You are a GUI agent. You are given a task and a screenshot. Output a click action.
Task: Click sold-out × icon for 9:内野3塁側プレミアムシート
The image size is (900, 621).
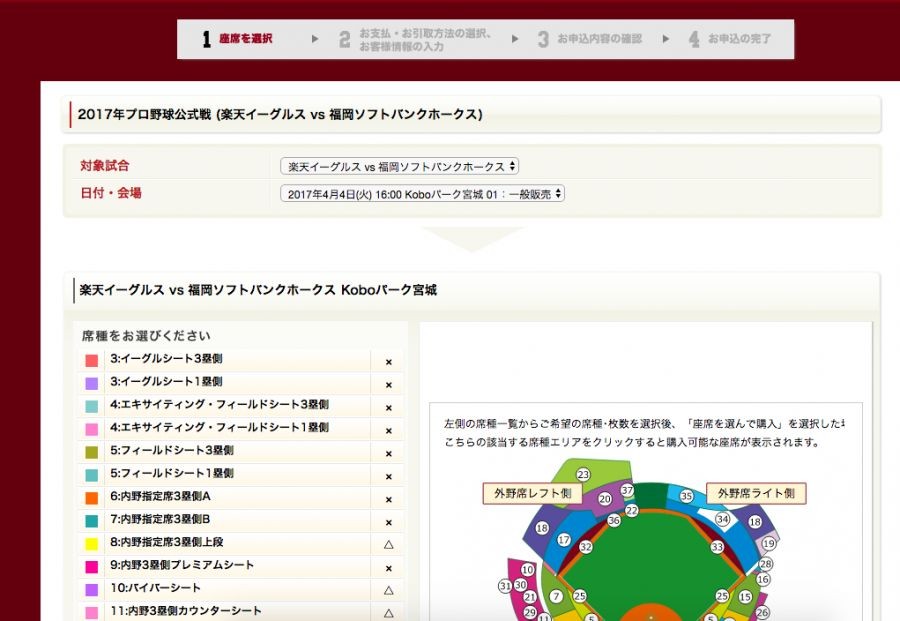pyautogui.click(x=389, y=568)
